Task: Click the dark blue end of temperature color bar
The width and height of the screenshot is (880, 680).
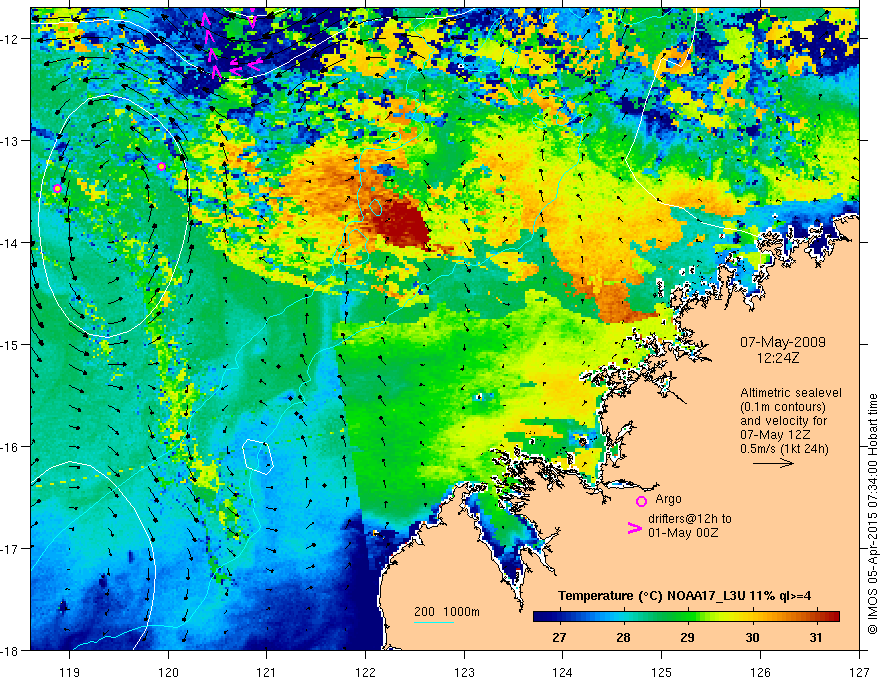Action: pos(540,616)
